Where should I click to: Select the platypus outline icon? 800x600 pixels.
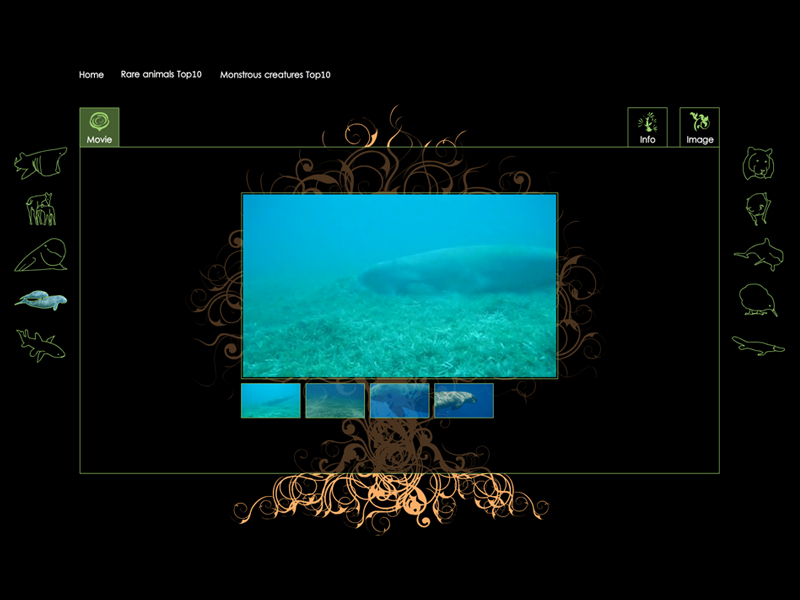pyautogui.click(x=758, y=345)
